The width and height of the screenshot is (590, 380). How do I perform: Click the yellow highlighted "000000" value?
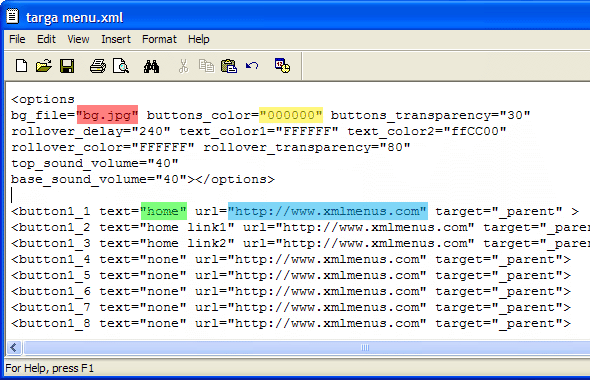pos(290,115)
